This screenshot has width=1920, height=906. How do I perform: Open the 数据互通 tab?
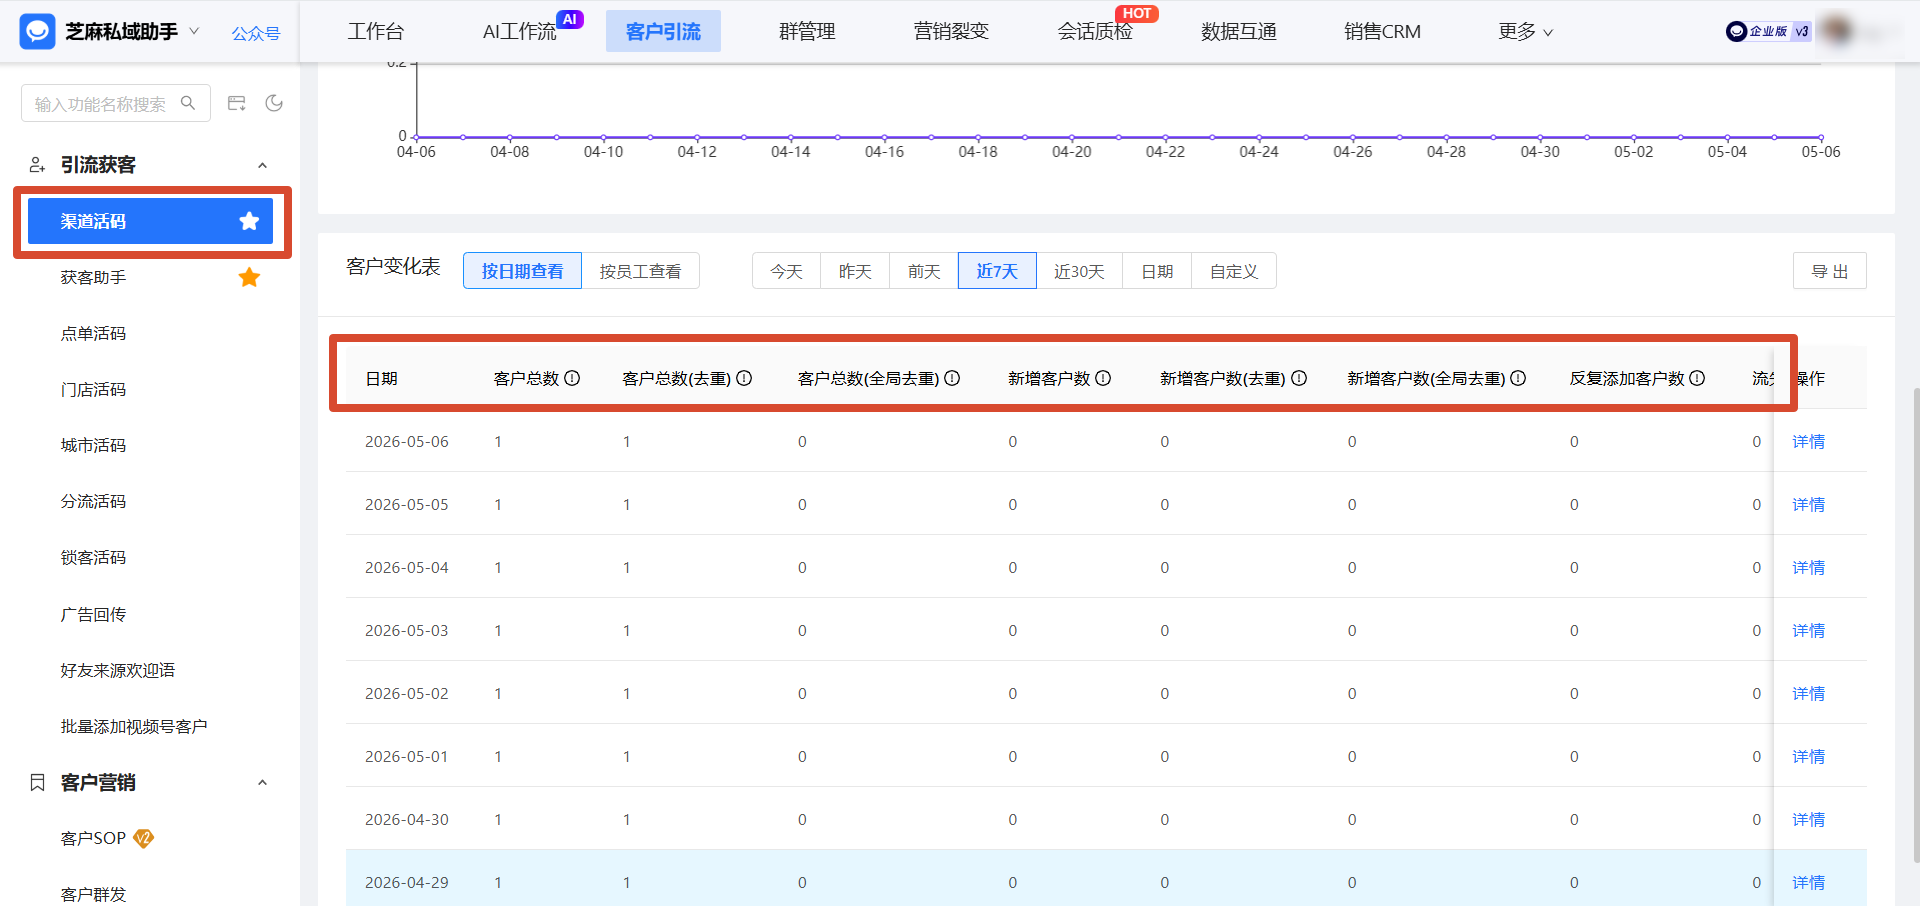coord(1239,32)
